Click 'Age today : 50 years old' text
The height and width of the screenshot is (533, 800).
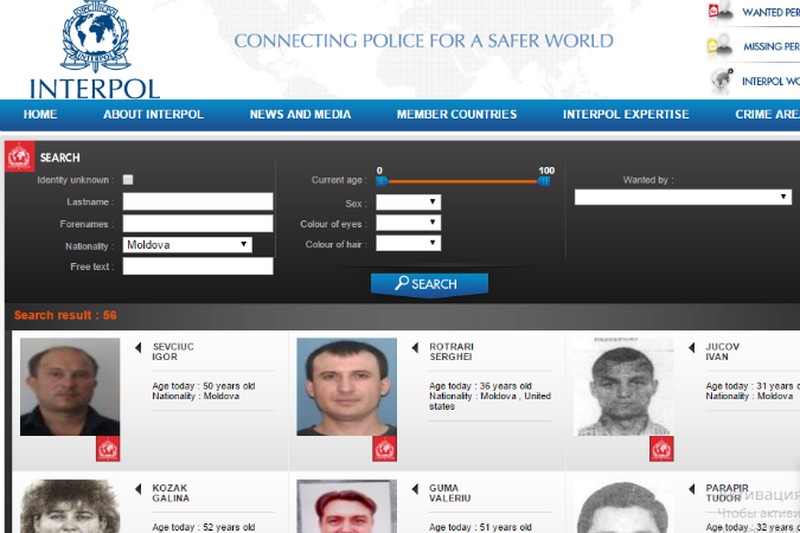pos(204,386)
